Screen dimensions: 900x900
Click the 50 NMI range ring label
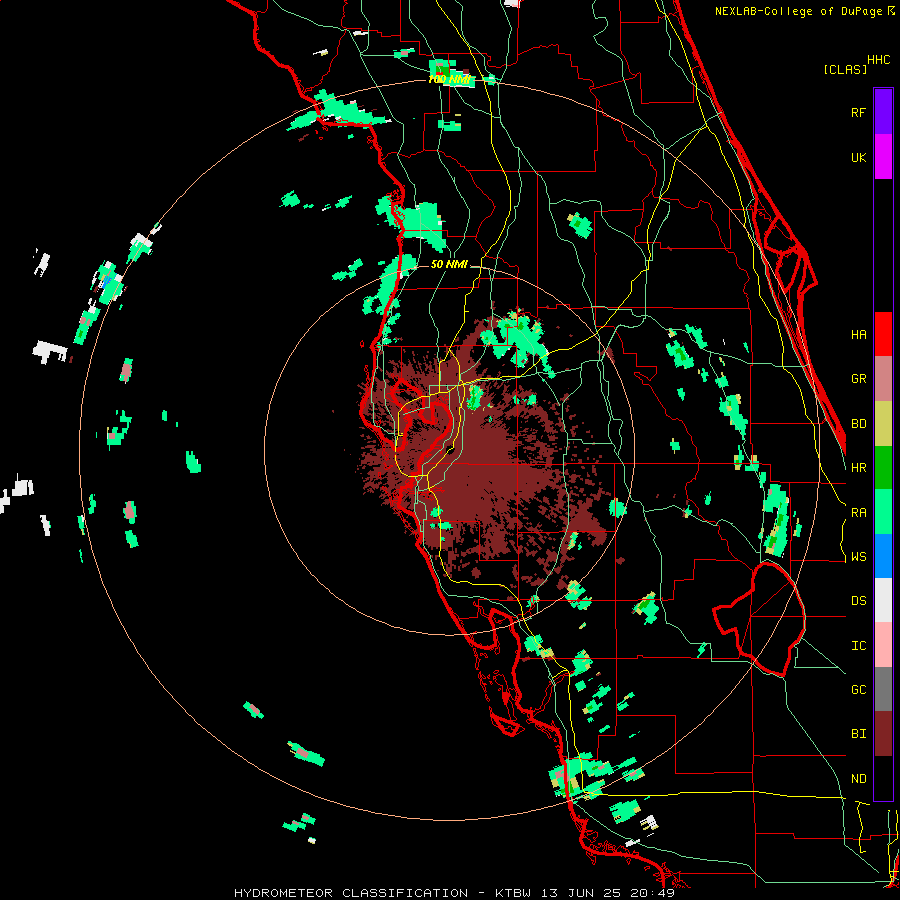[449, 264]
